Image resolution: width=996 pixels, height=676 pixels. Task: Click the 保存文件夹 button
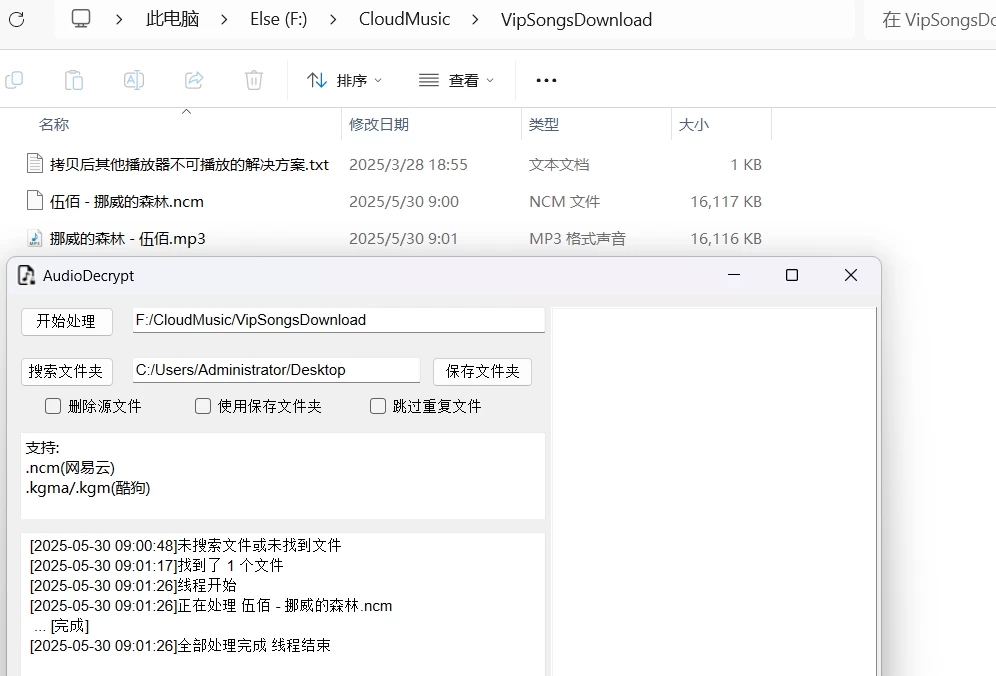[x=482, y=372]
